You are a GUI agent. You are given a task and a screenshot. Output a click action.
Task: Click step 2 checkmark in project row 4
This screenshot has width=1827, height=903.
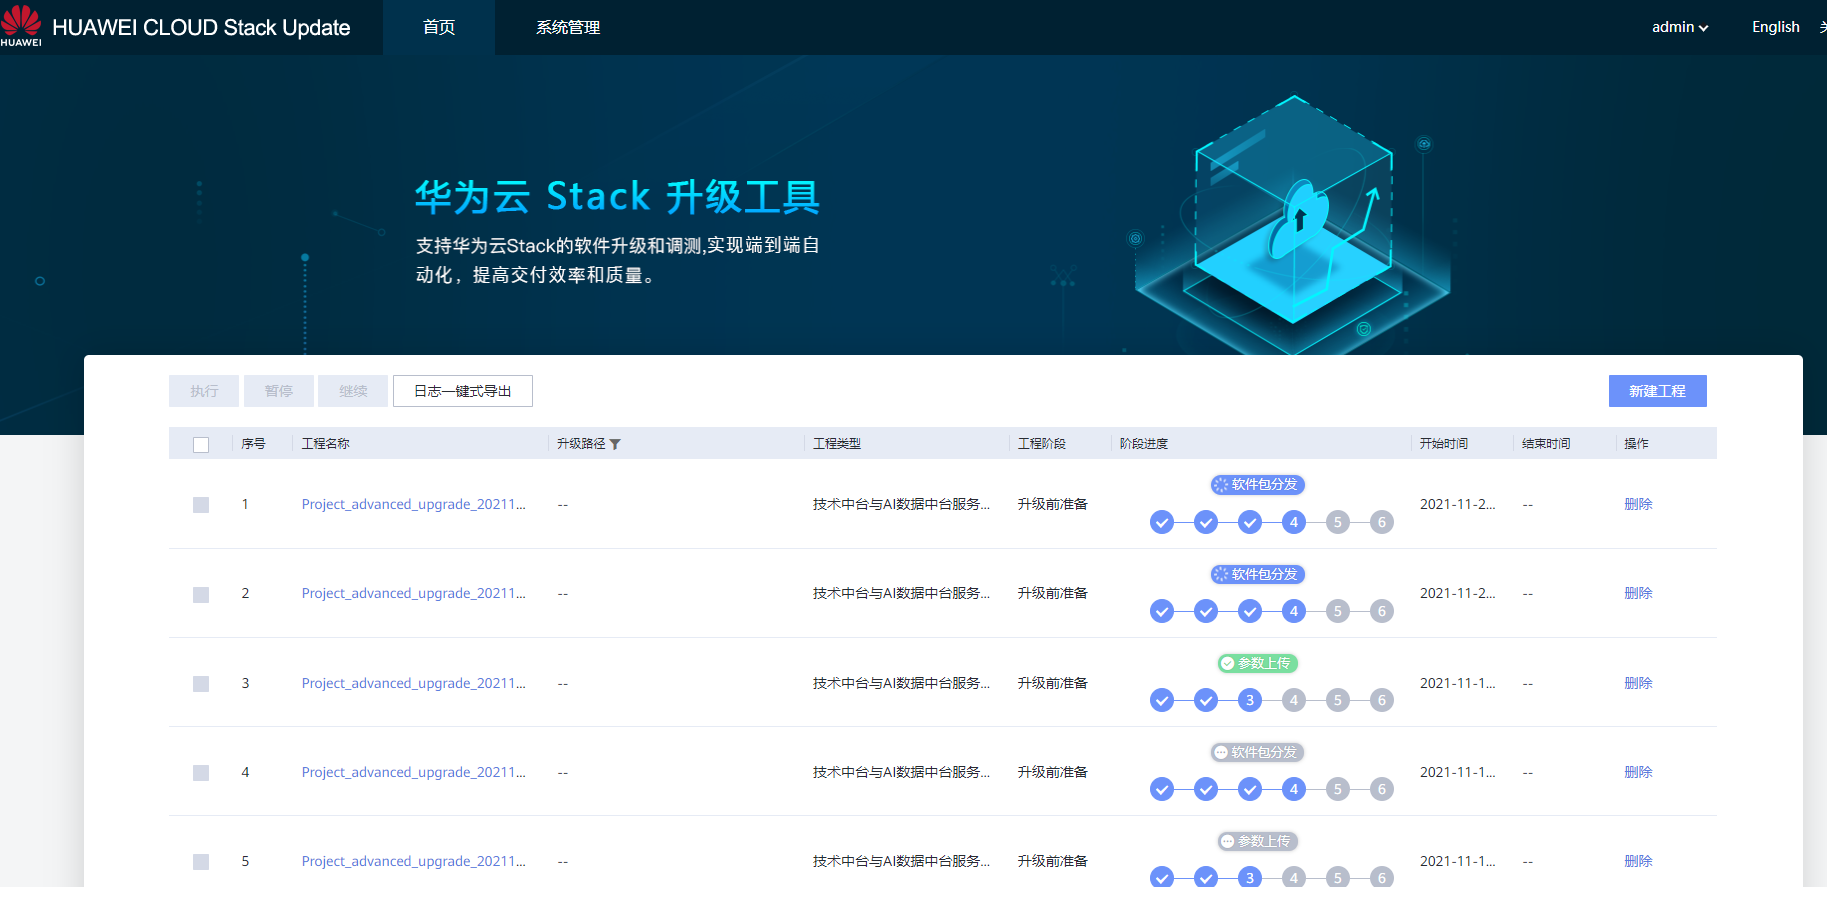click(x=1206, y=789)
